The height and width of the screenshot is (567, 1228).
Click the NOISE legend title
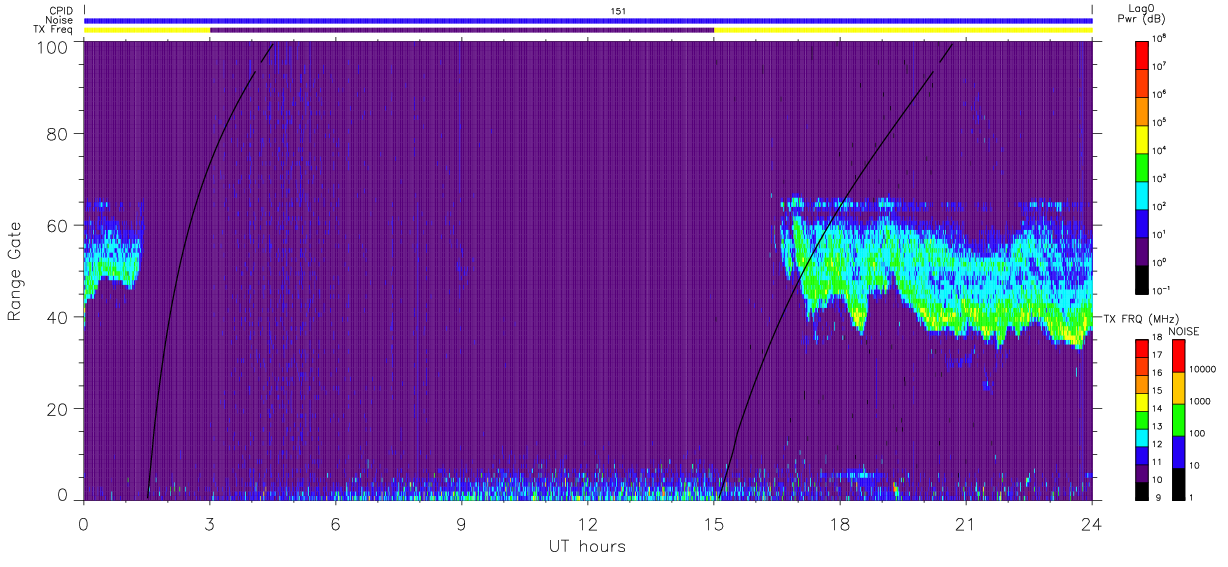[1184, 329]
